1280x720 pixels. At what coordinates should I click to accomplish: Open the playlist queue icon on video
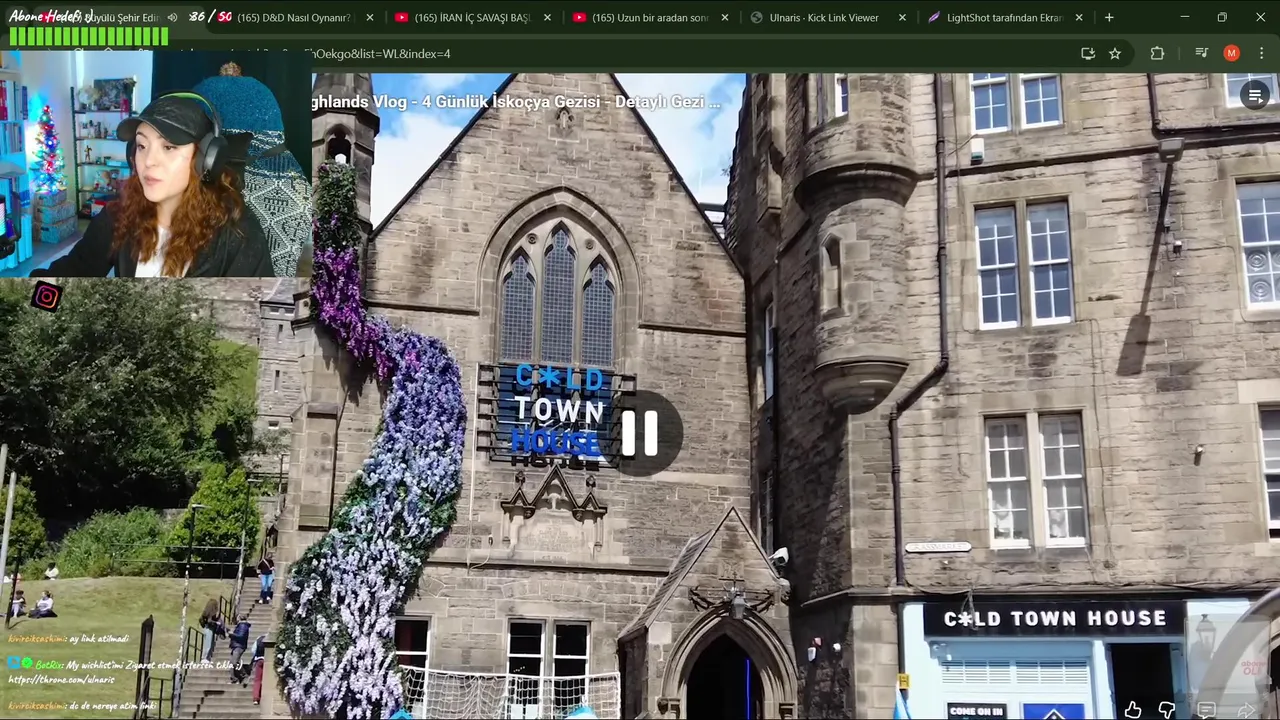pos(1255,95)
